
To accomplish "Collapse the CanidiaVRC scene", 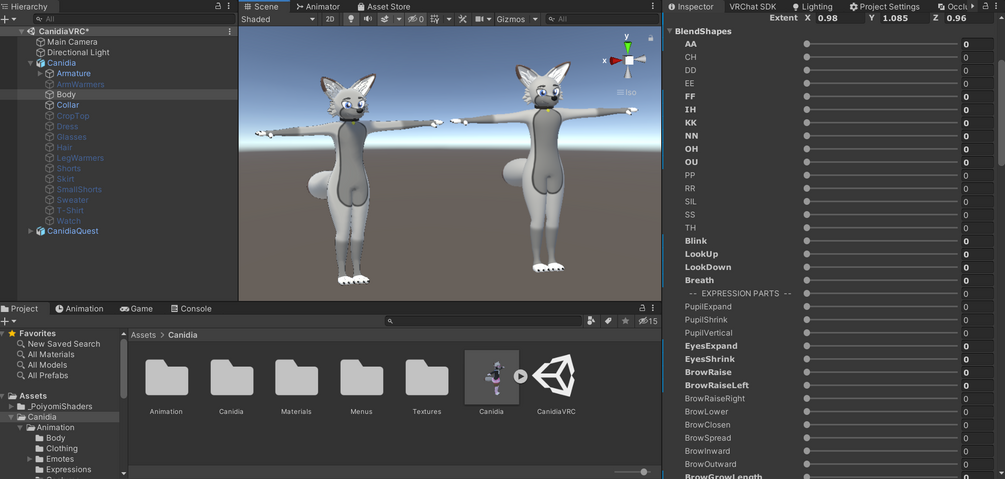I will (x=22, y=31).
